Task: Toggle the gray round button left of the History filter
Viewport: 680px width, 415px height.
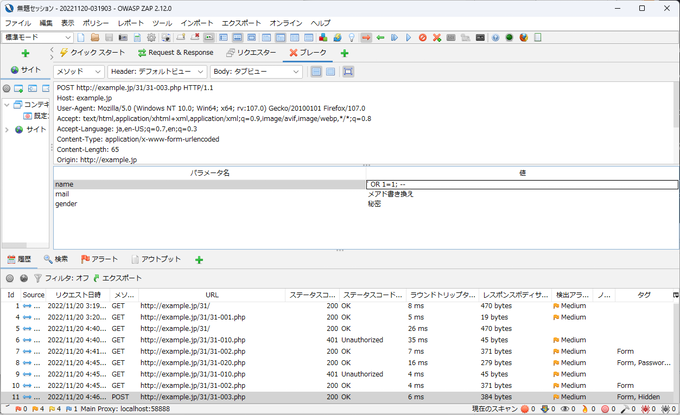Action: coord(10,278)
